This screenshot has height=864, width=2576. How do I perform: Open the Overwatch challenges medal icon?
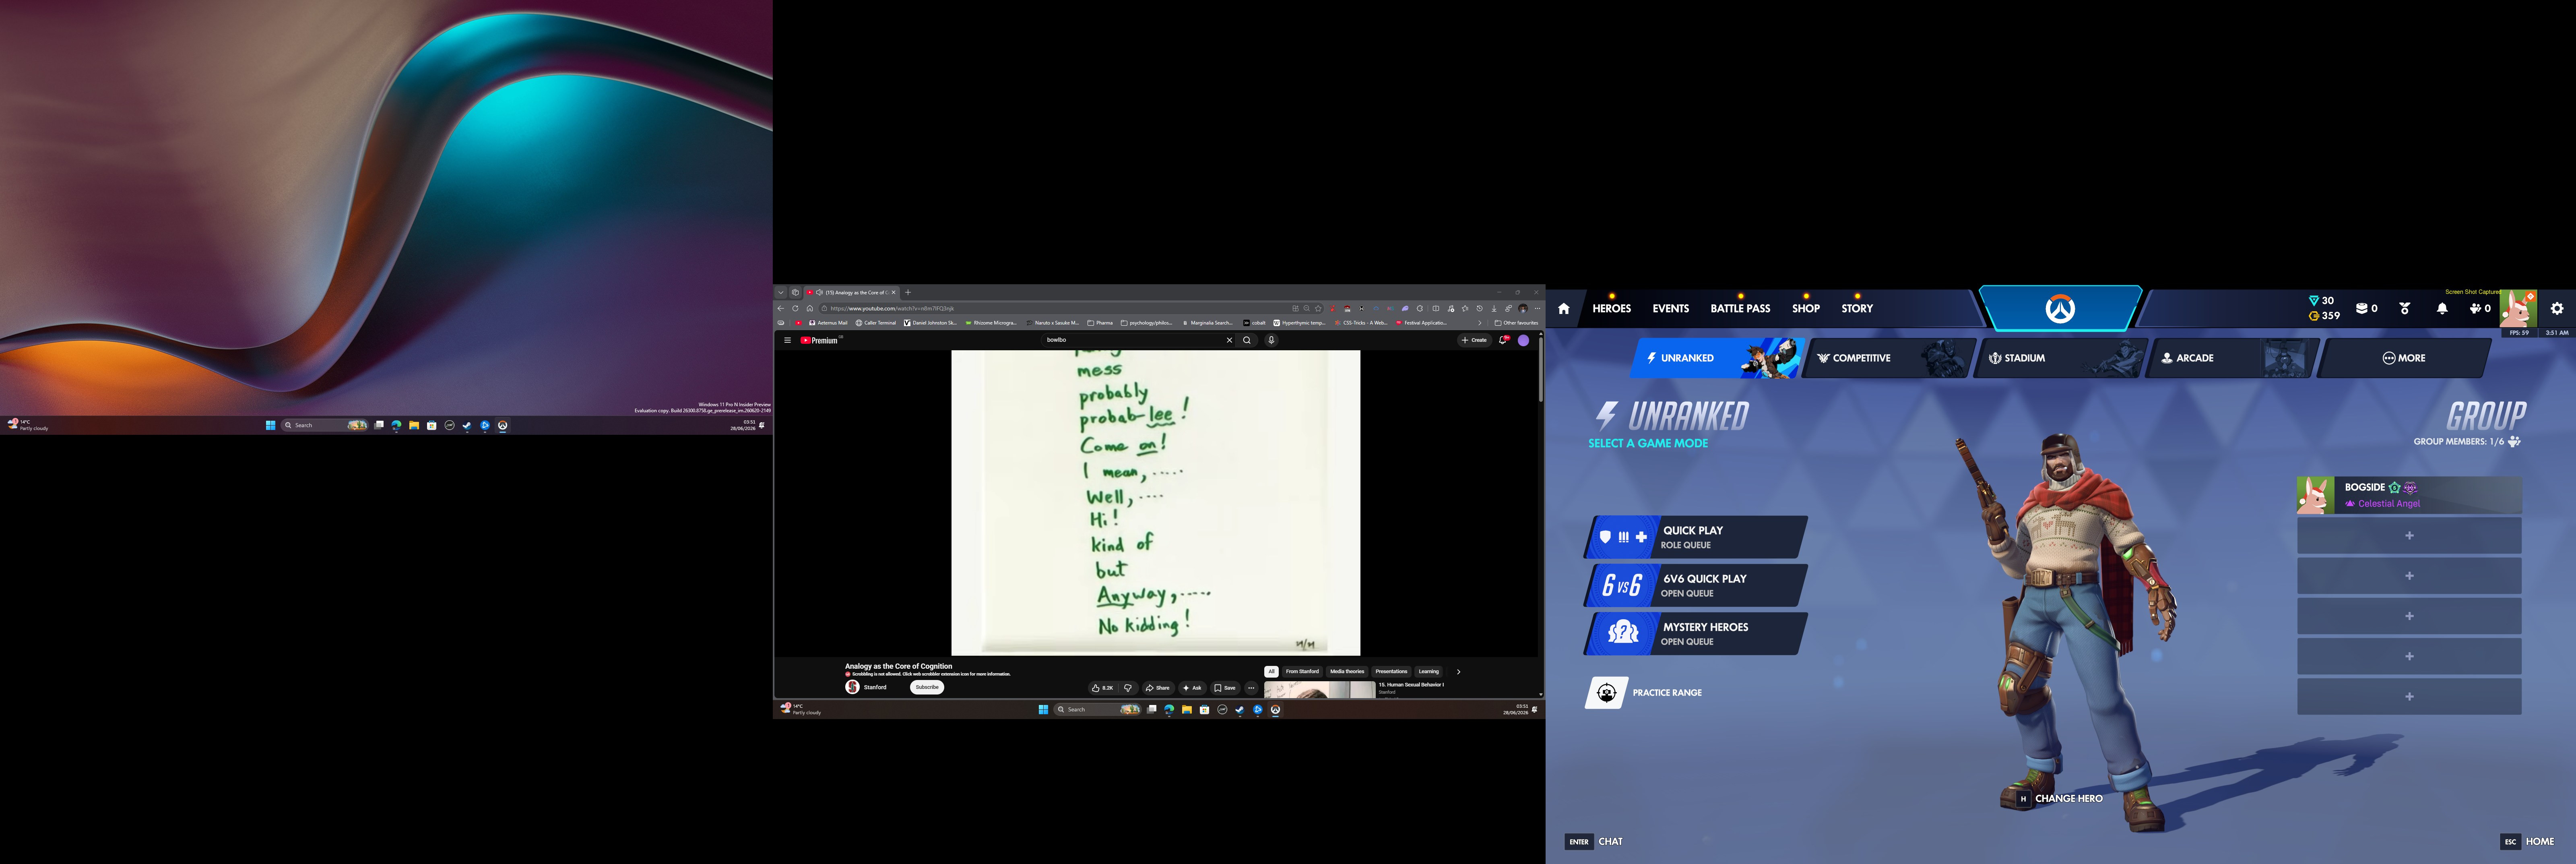(2405, 309)
